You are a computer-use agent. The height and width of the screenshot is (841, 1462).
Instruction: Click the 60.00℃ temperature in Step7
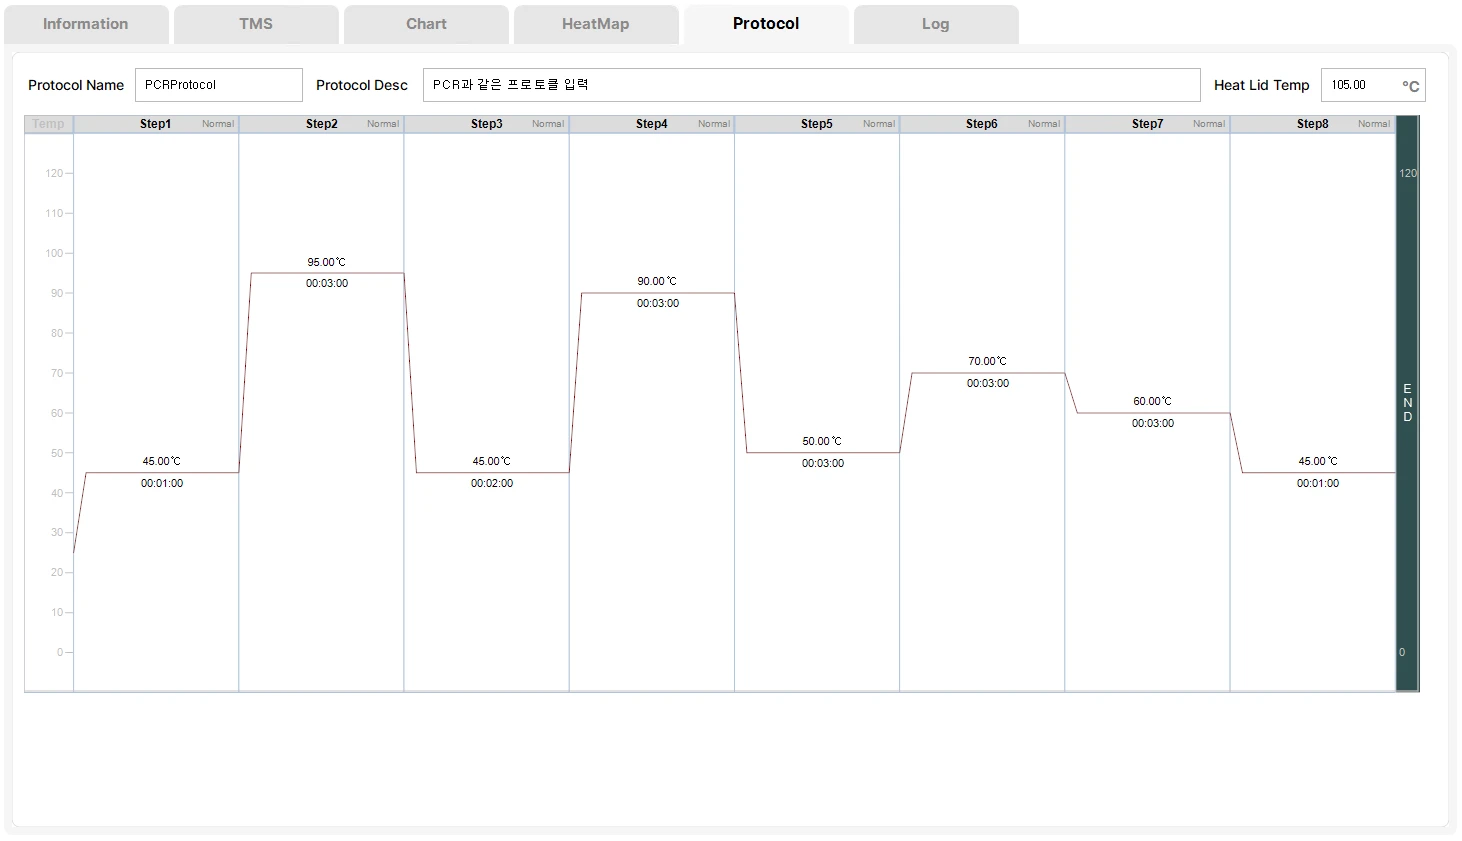tap(1153, 401)
